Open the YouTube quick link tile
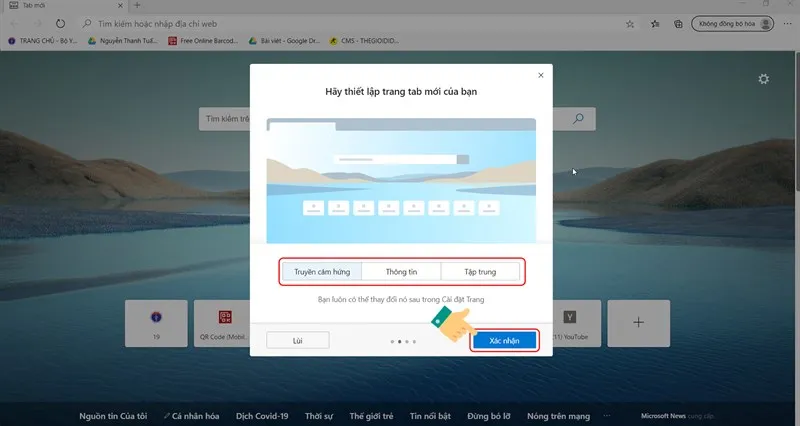800x426 pixels. click(577, 323)
